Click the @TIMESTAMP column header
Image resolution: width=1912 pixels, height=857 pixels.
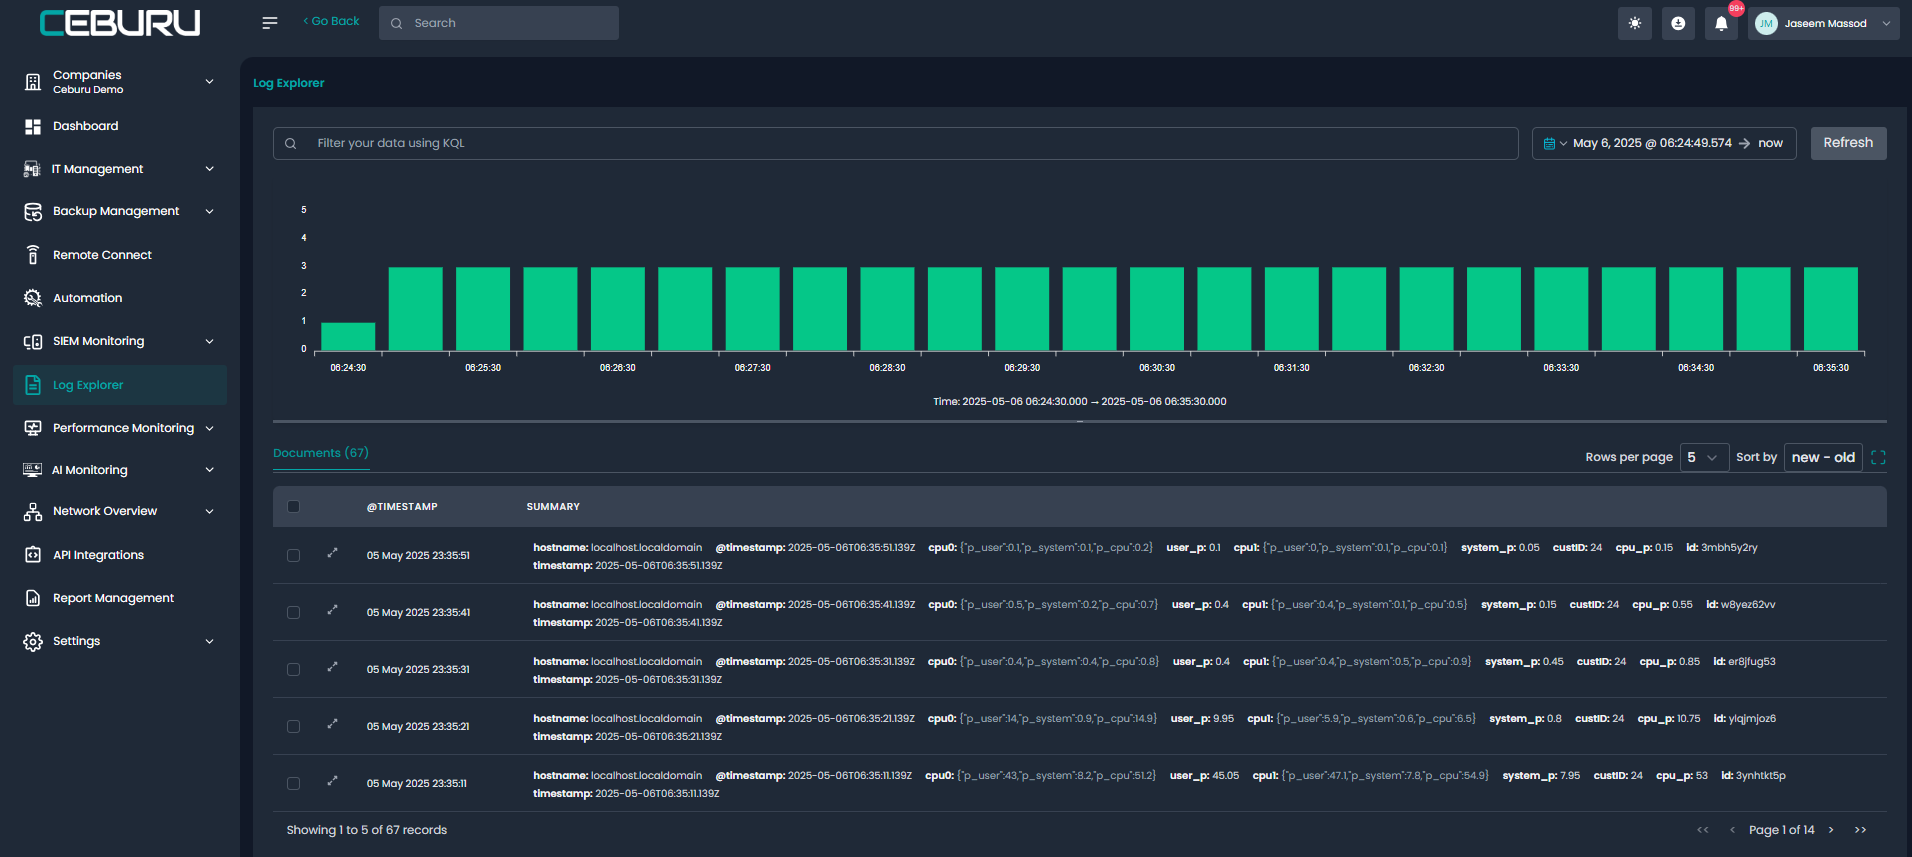(x=402, y=507)
